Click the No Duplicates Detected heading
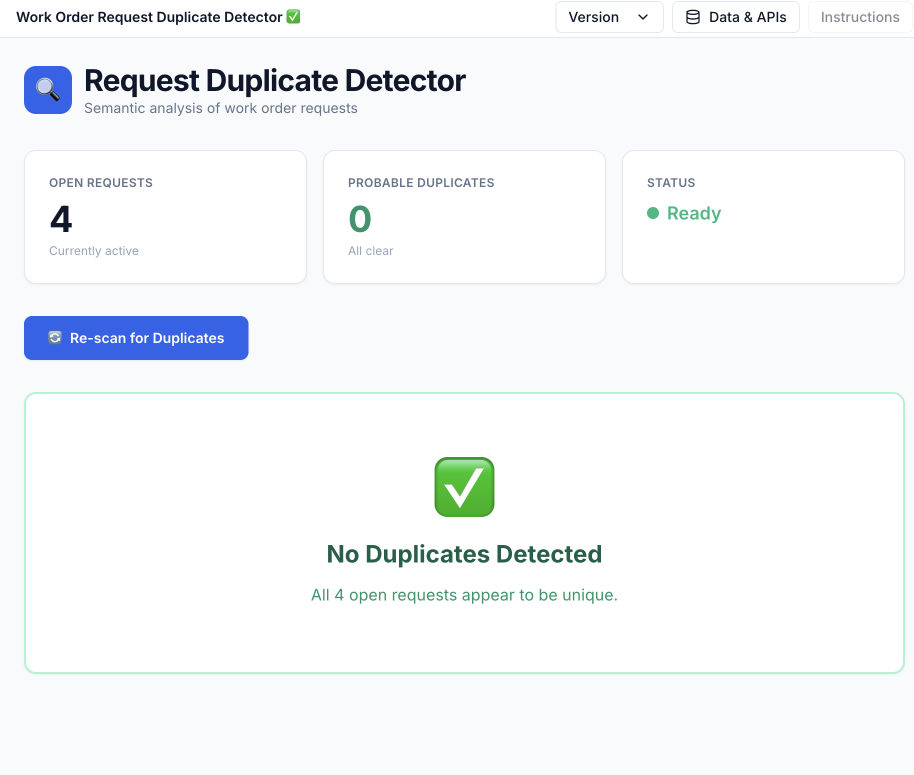 [x=464, y=554]
